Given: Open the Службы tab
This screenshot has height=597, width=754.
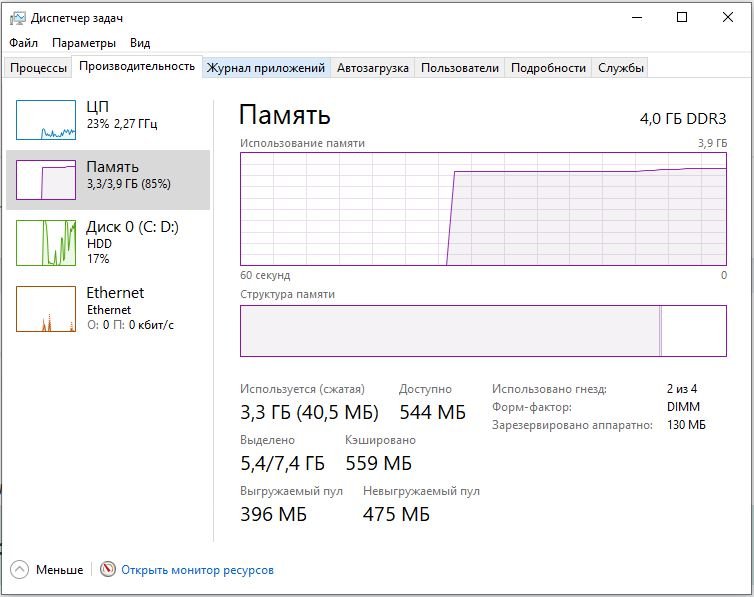Looking at the screenshot, I should tap(621, 68).
